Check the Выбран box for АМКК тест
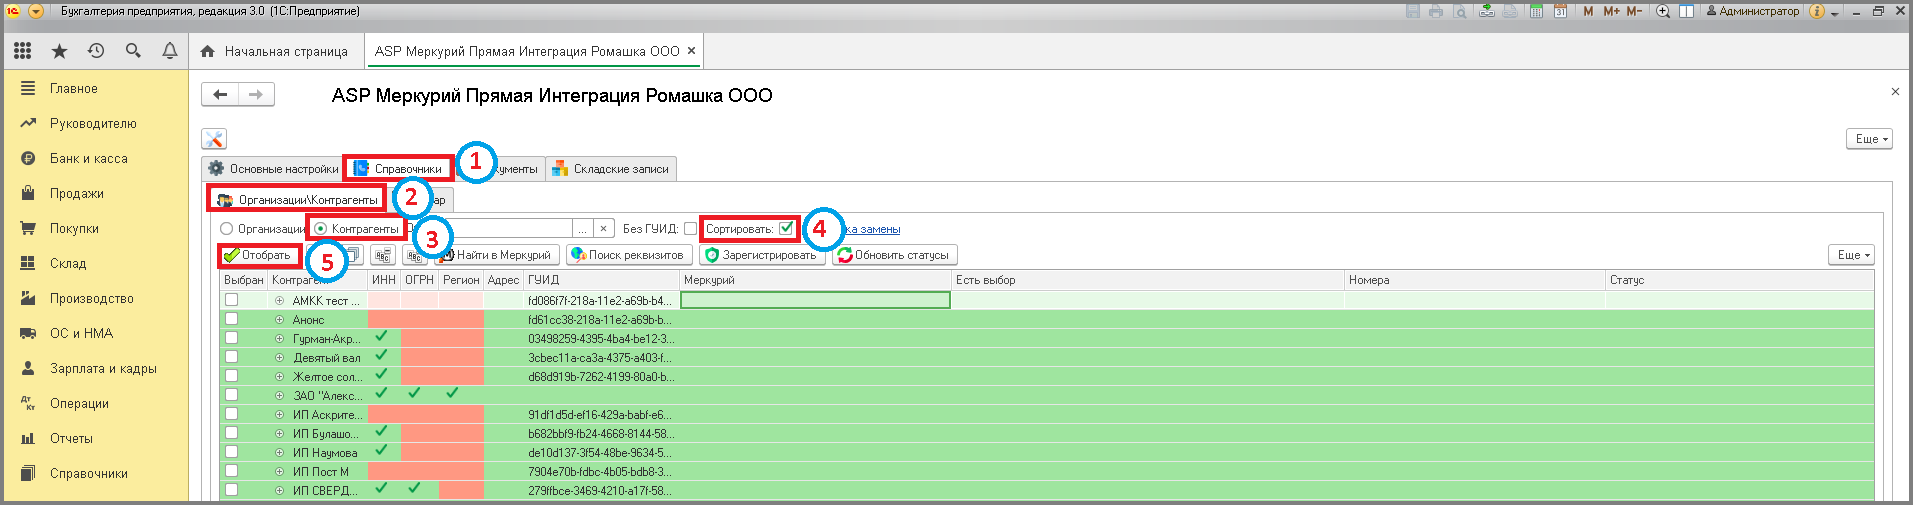1913x505 pixels. 231,300
